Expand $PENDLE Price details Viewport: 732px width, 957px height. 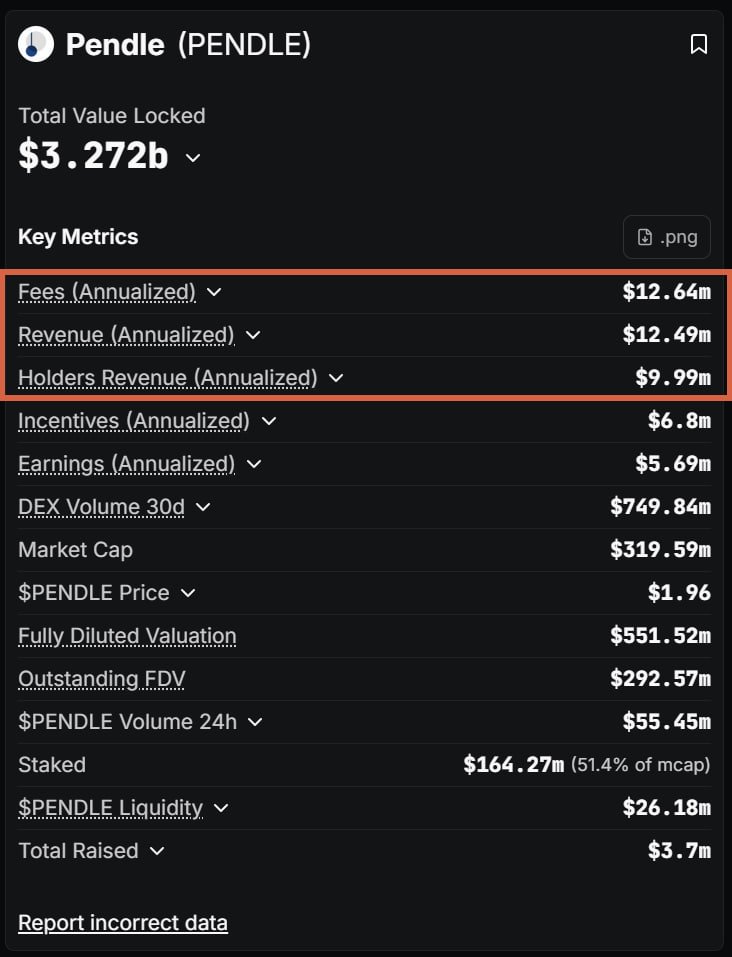pos(188,593)
